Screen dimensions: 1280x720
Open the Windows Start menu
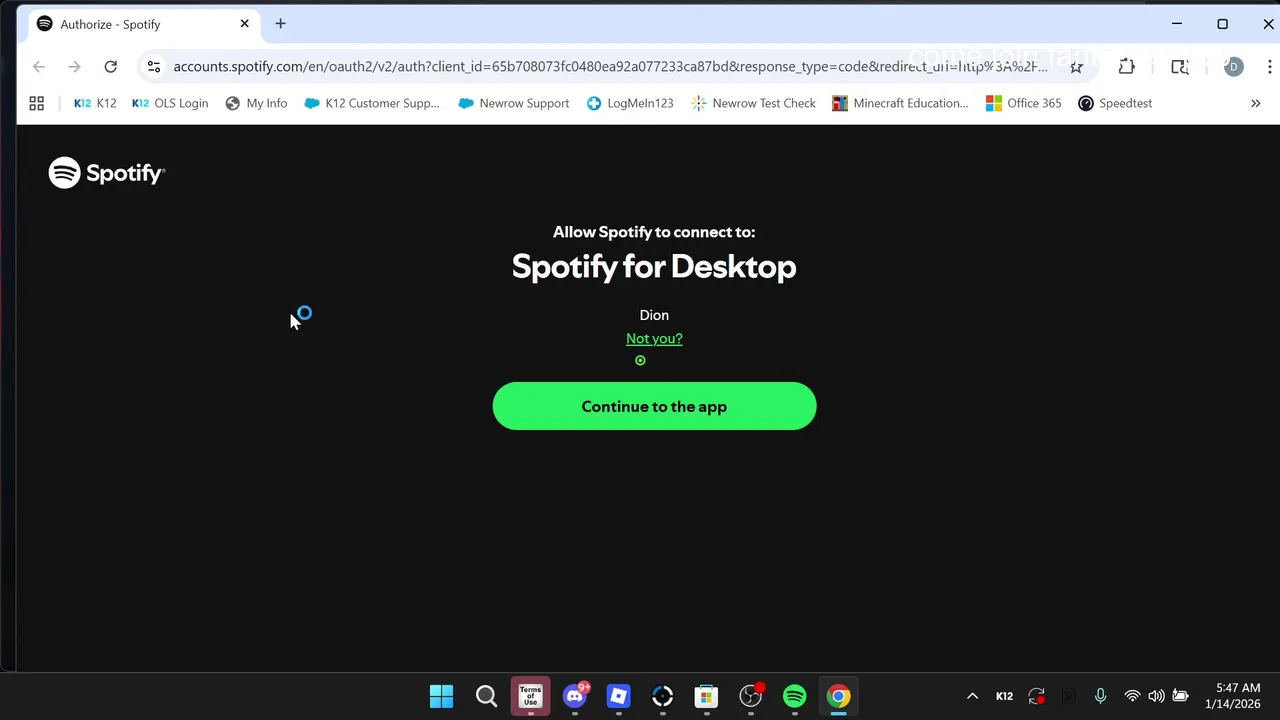coord(441,696)
